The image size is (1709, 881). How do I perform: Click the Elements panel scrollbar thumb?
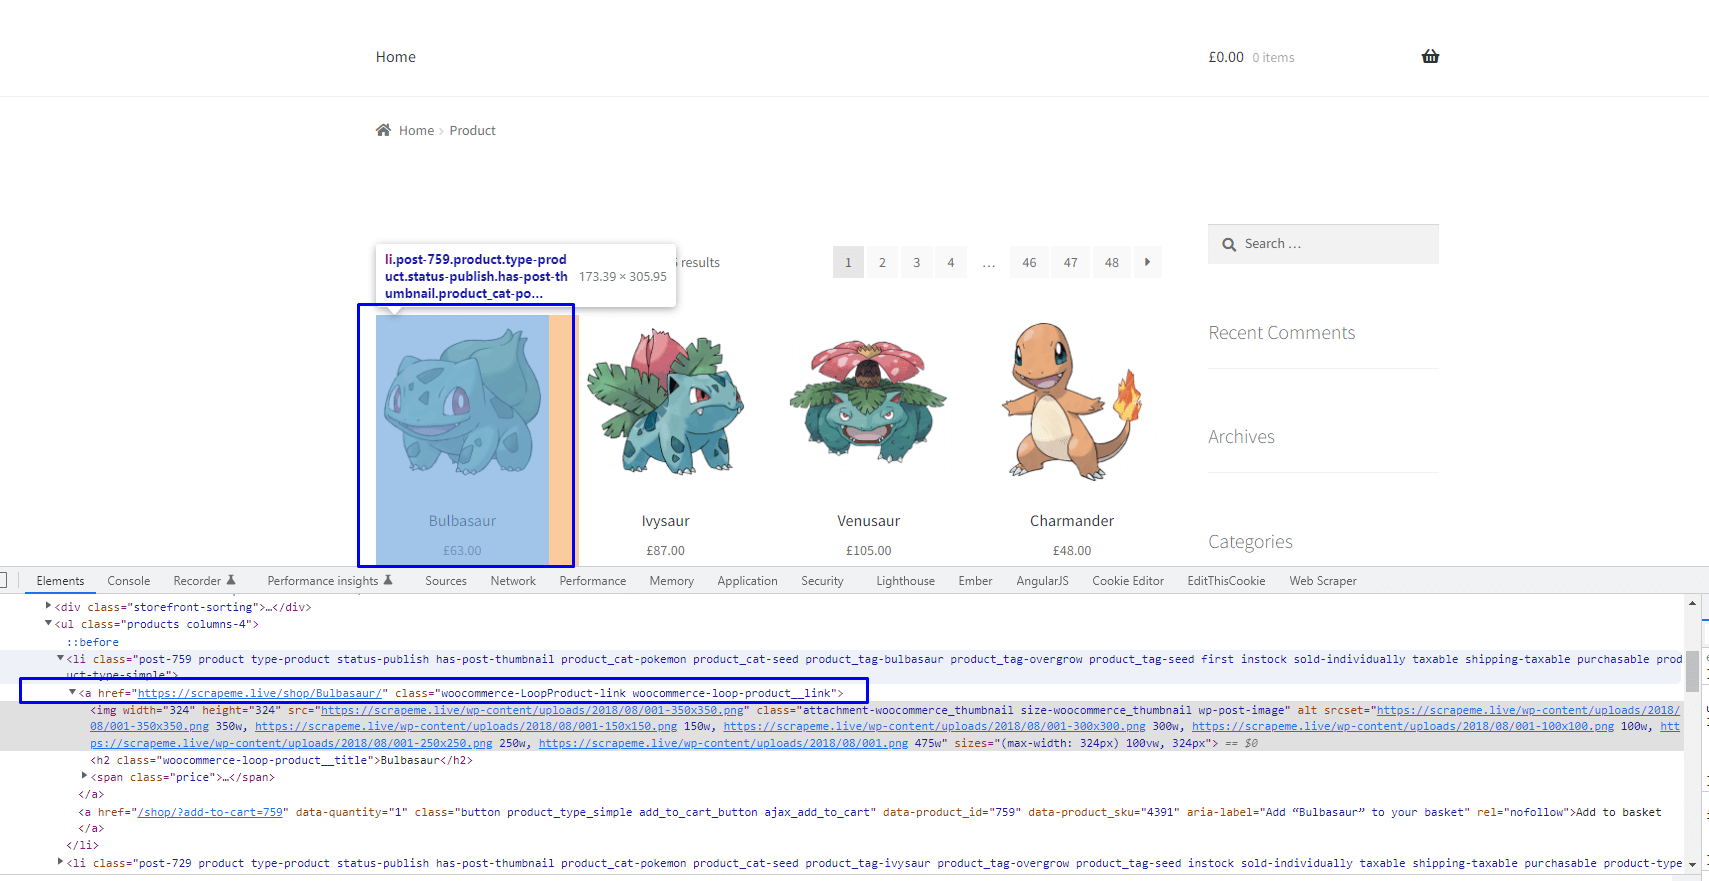click(1692, 671)
